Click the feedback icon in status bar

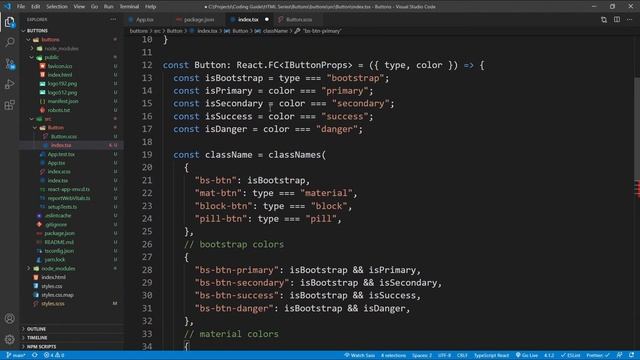619,355
